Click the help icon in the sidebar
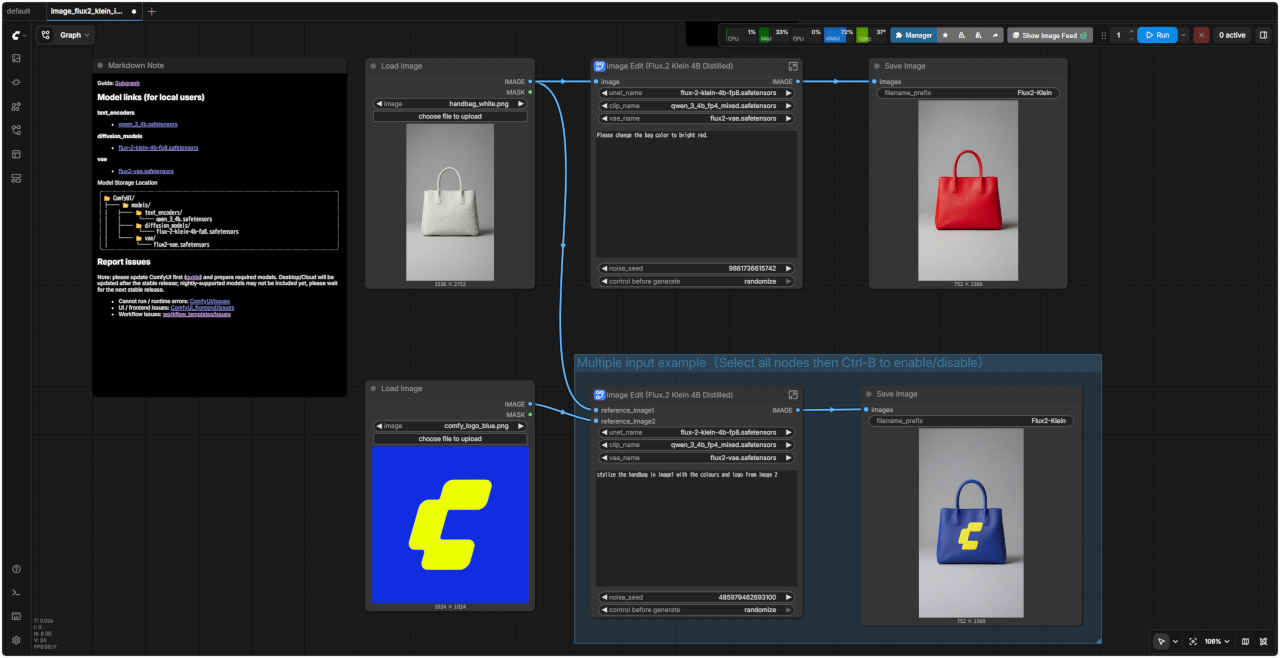This screenshot has height=658, width=1280. (16, 569)
